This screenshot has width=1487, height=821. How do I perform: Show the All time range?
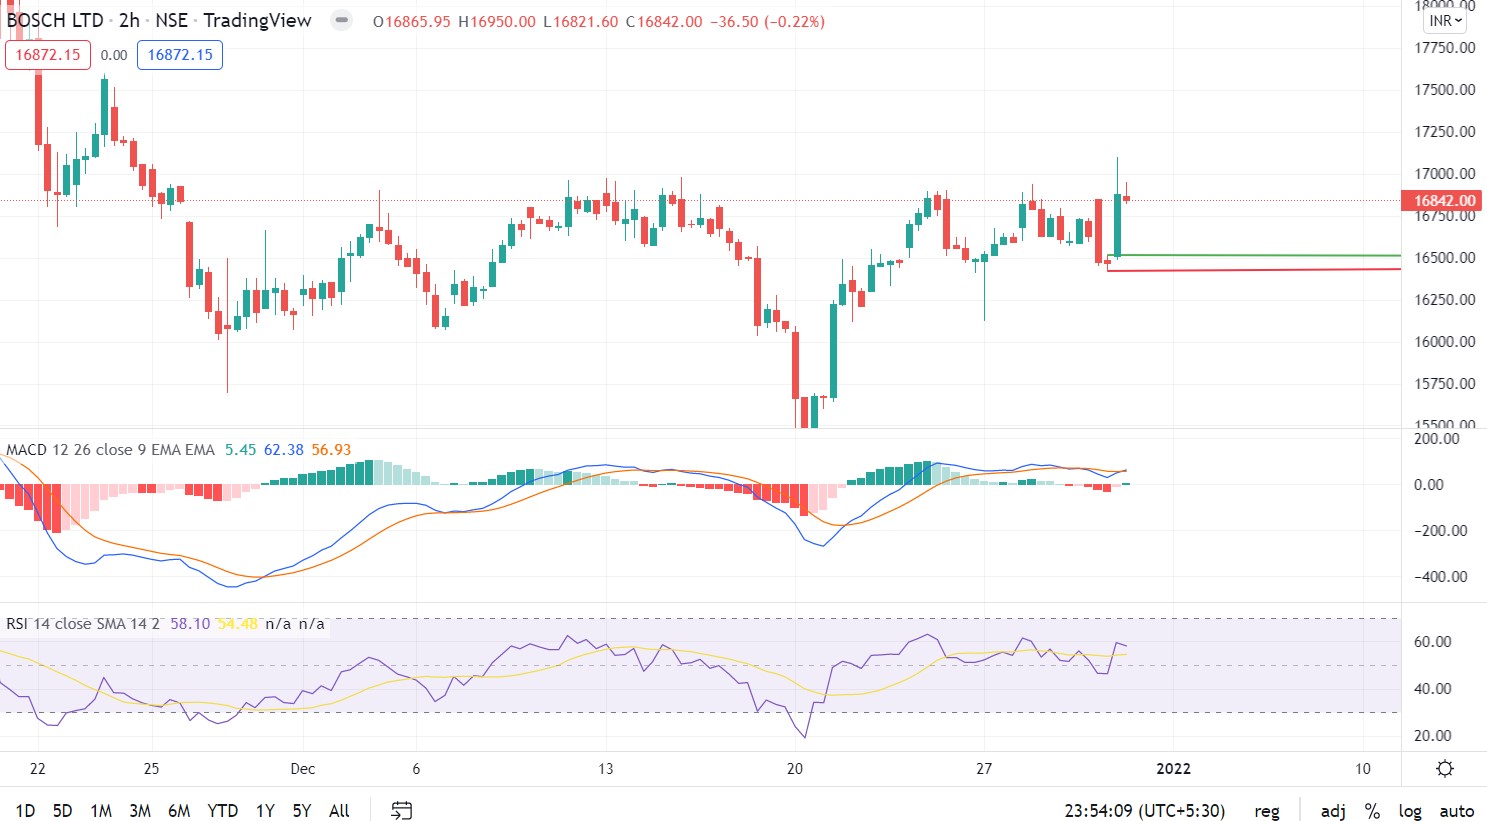tap(339, 811)
